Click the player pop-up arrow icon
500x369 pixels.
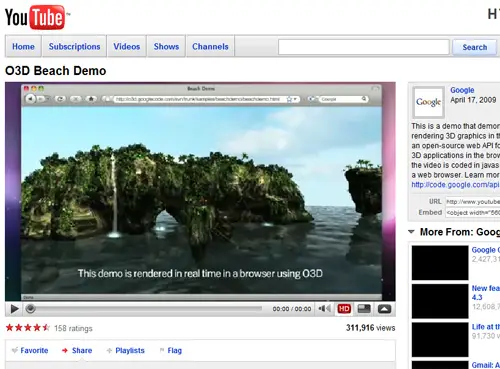point(384,309)
